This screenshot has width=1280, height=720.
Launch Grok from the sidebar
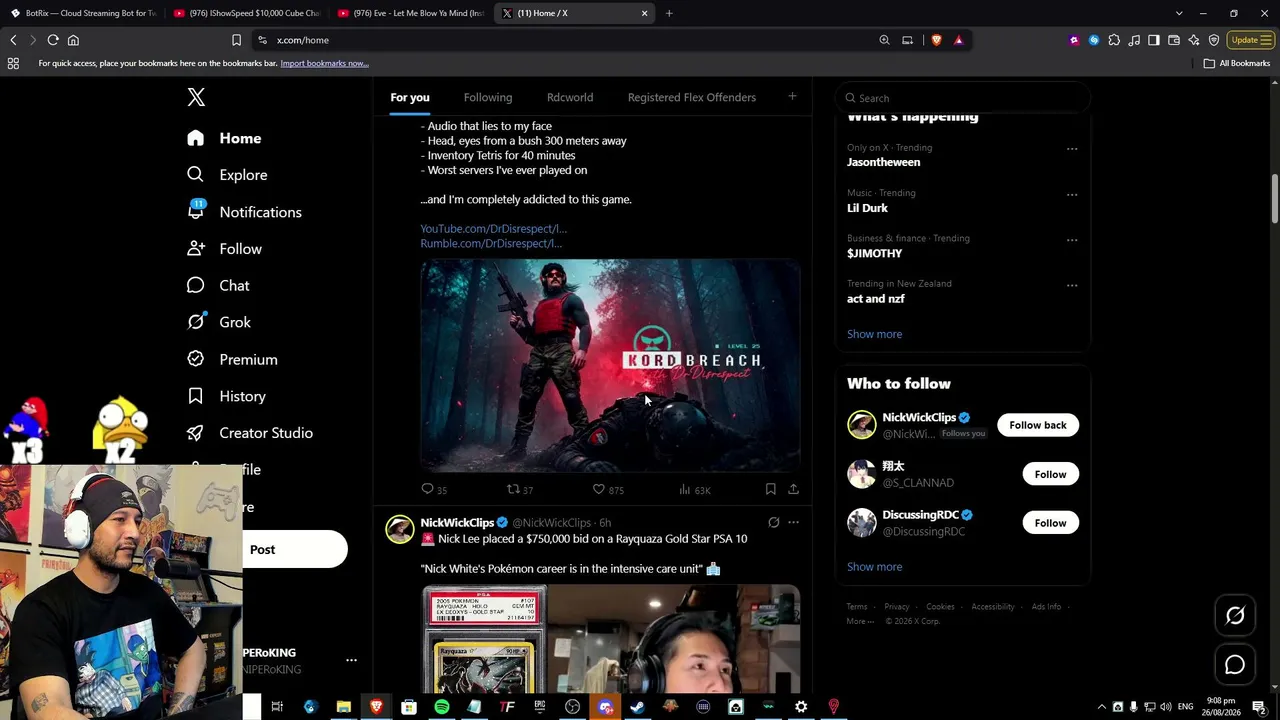[x=219, y=322]
